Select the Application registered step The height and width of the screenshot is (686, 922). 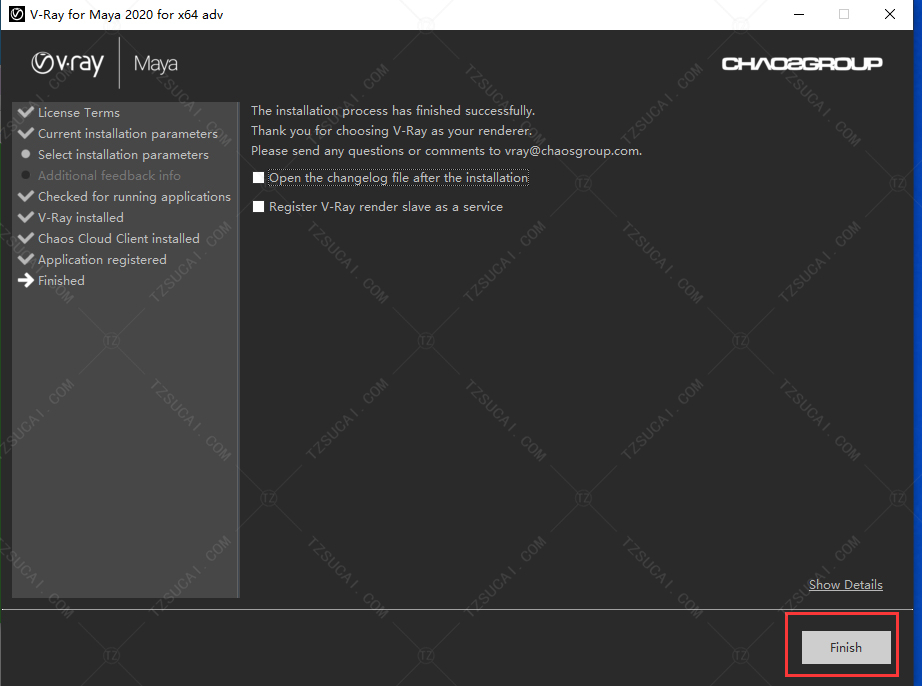(x=102, y=260)
